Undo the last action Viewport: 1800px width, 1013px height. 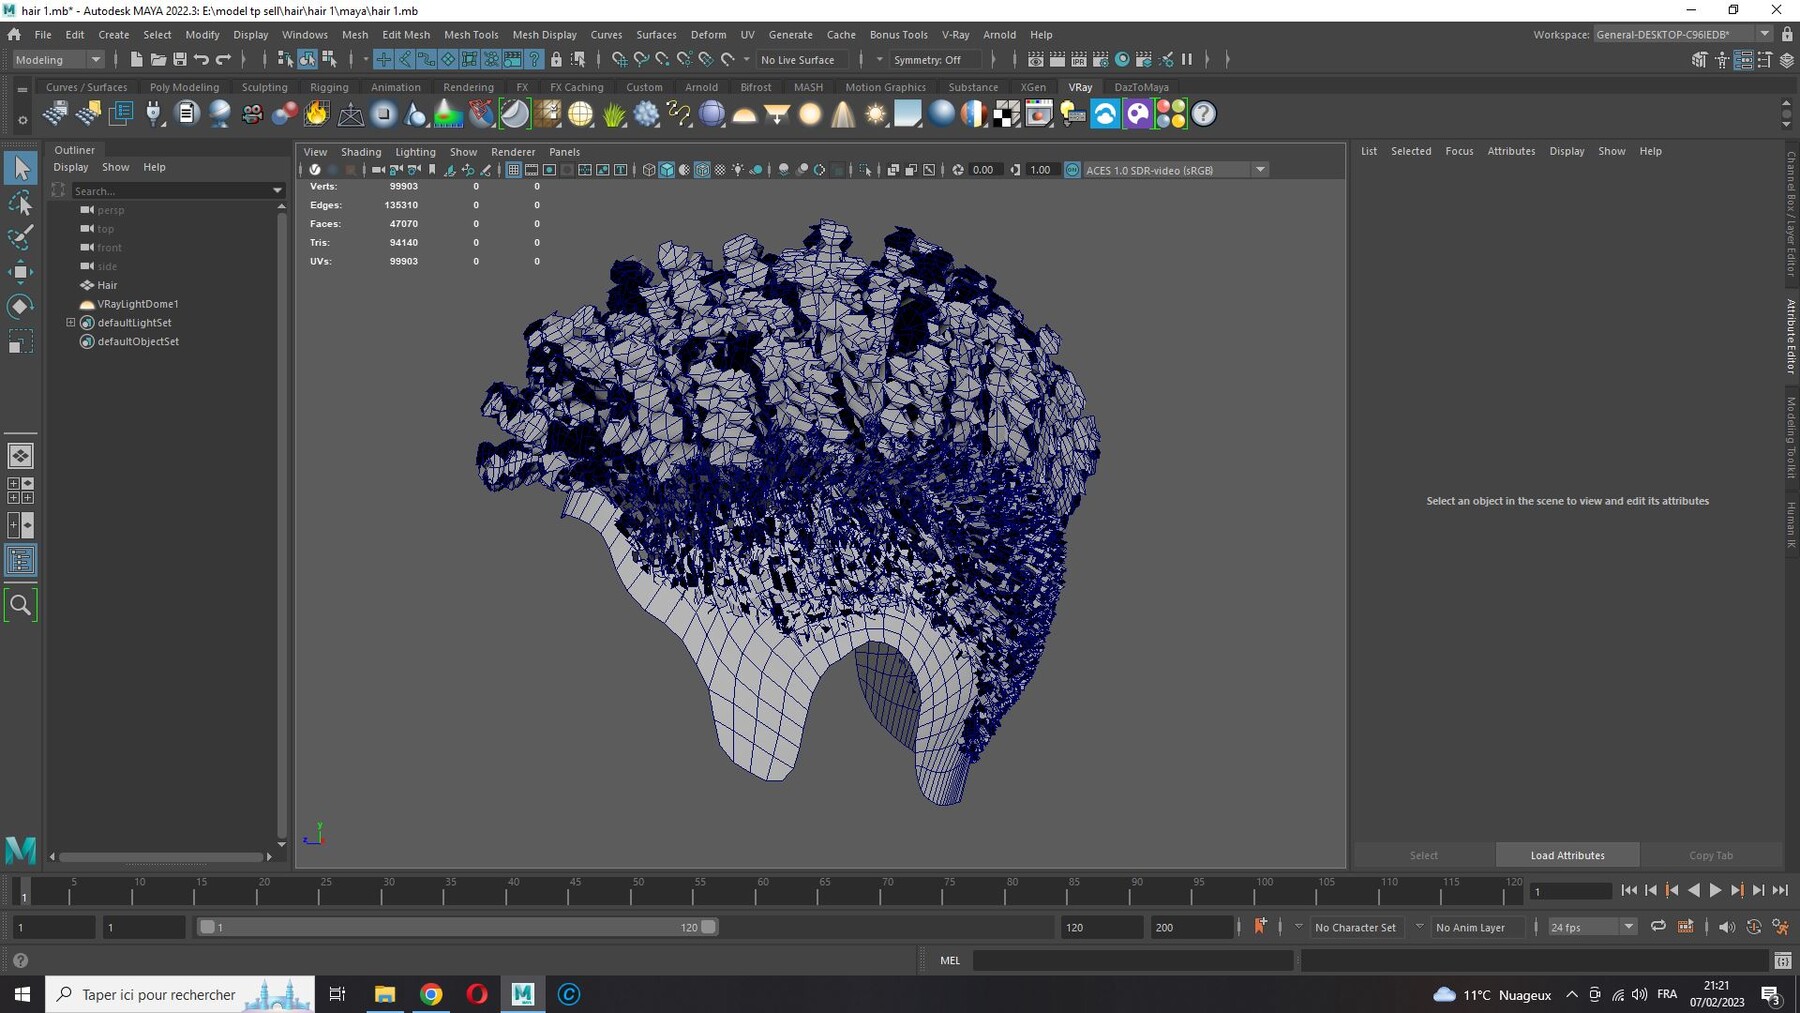point(202,60)
